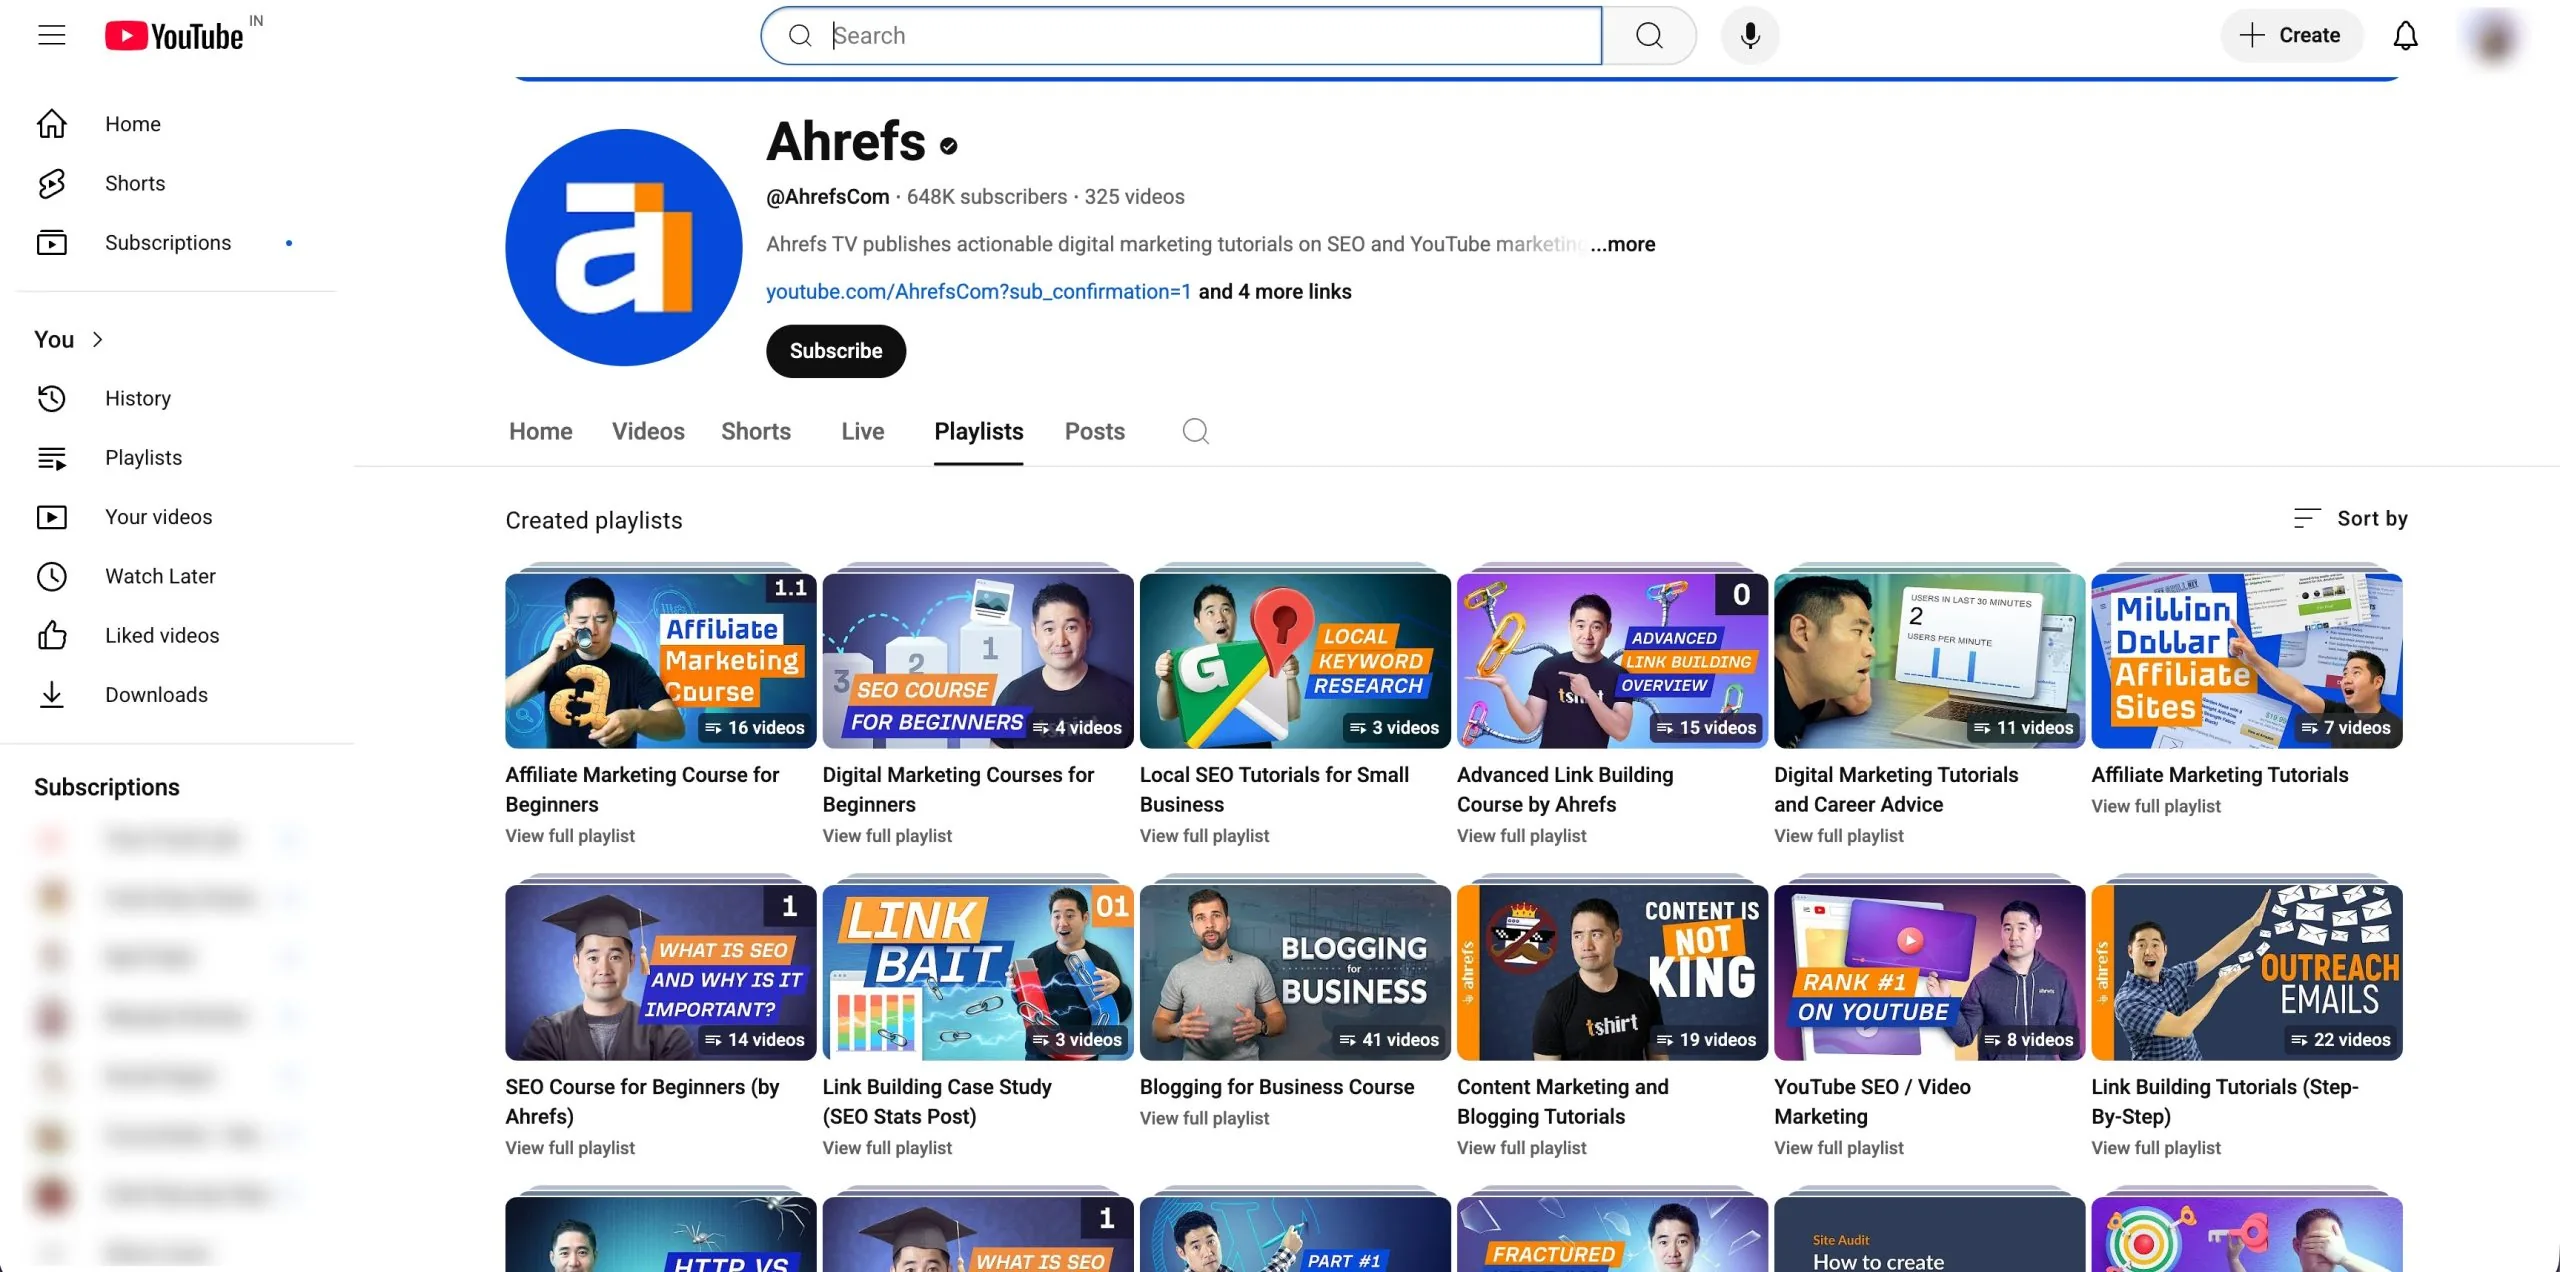Open Liked videos in the sidebar
Viewport: 2560px width, 1272px height.
coord(161,635)
